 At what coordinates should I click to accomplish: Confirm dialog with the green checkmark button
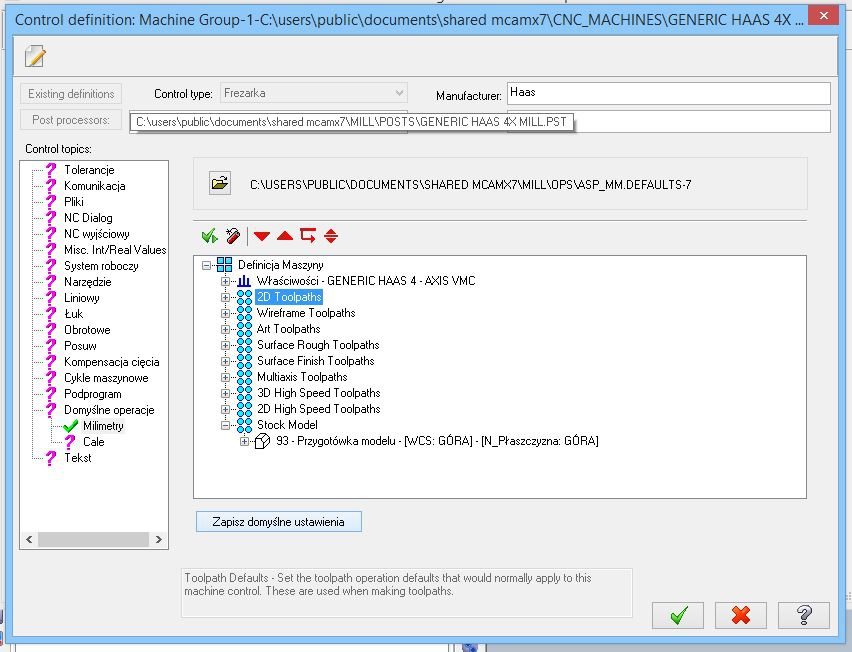(678, 615)
